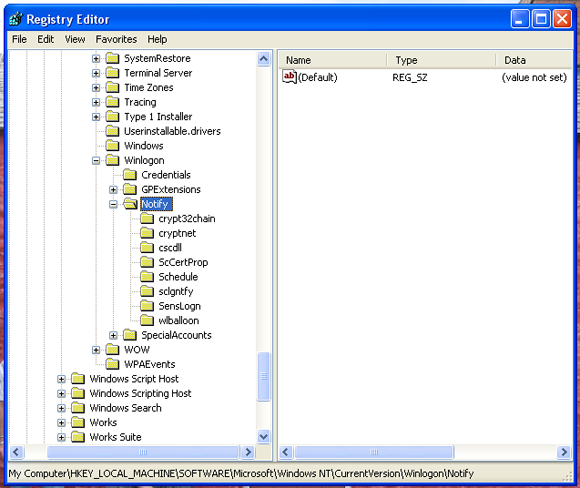Expand the GPExtensions key

click(113, 189)
